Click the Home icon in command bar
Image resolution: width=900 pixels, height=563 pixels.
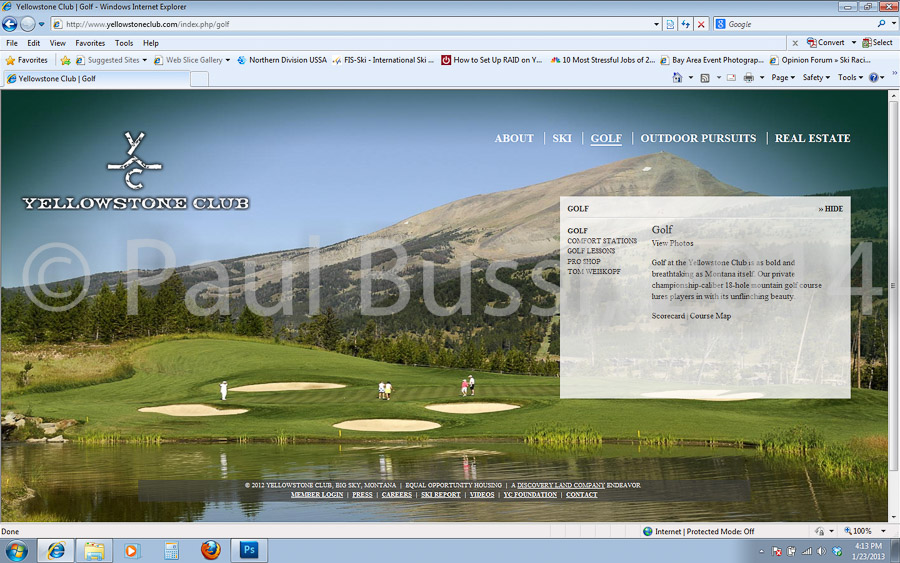point(677,77)
